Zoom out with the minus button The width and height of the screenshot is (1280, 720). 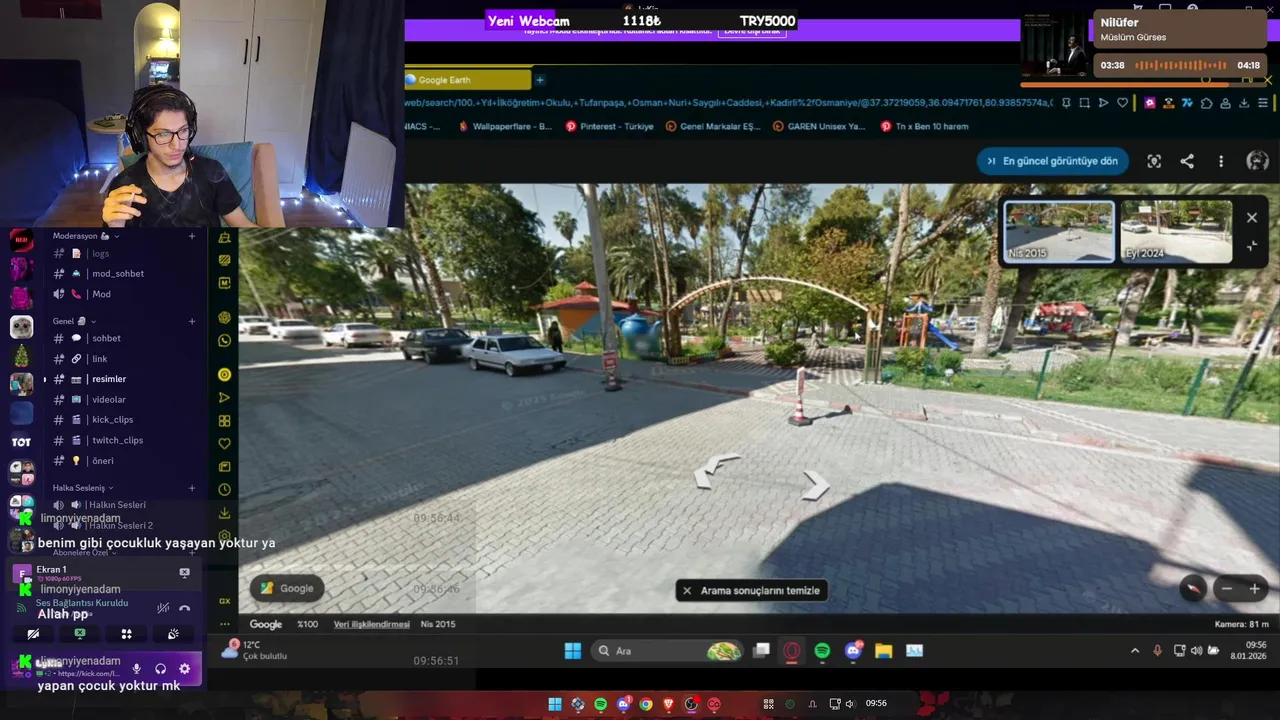click(x=1227, y=588)
